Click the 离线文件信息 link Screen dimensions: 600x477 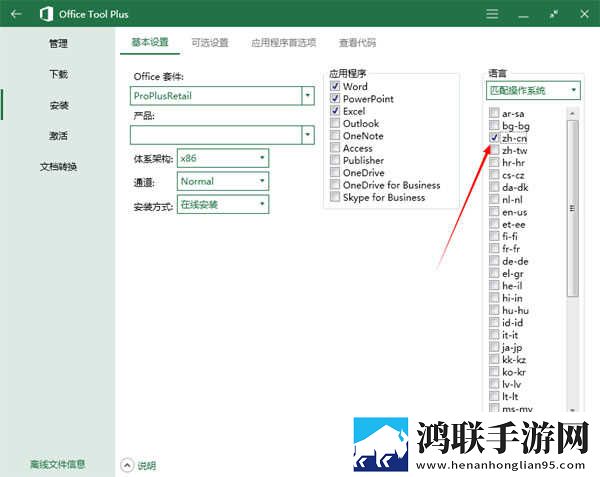(58, 464)
